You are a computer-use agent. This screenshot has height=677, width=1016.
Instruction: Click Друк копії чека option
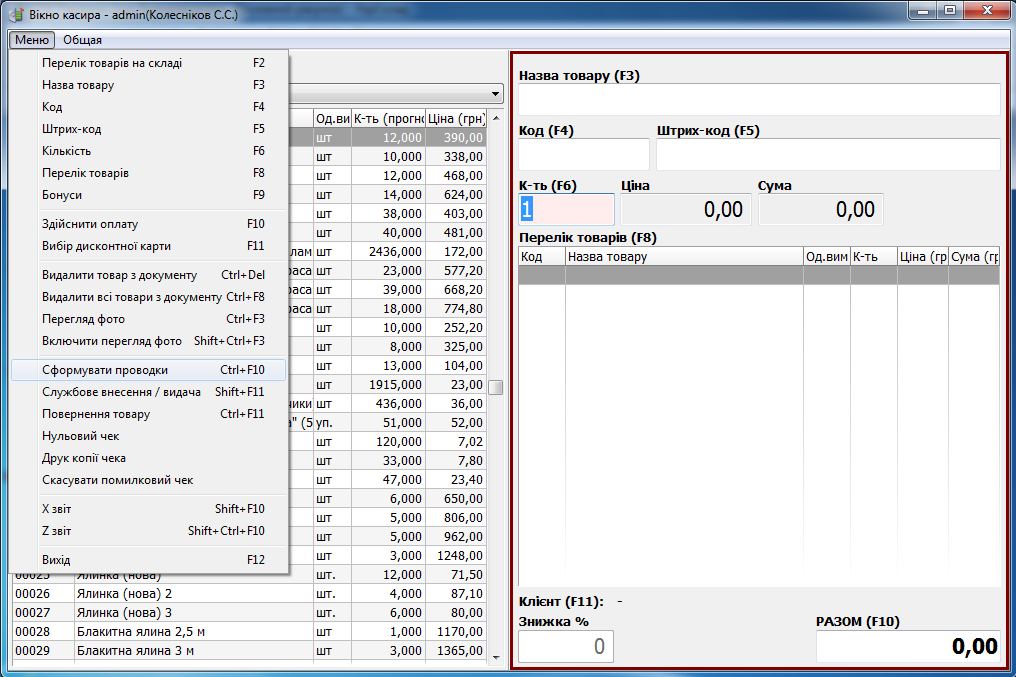click(84, 458)
